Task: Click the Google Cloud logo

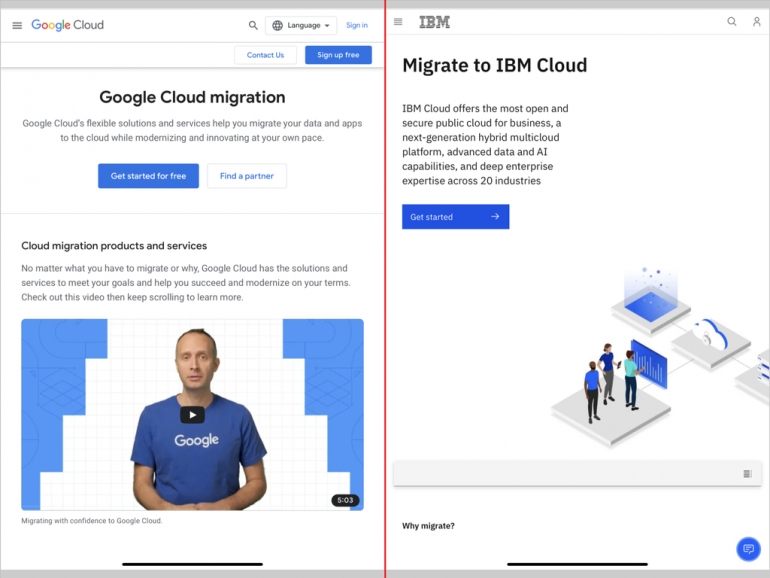Action: pyautogui.click(x=67, y=25)
